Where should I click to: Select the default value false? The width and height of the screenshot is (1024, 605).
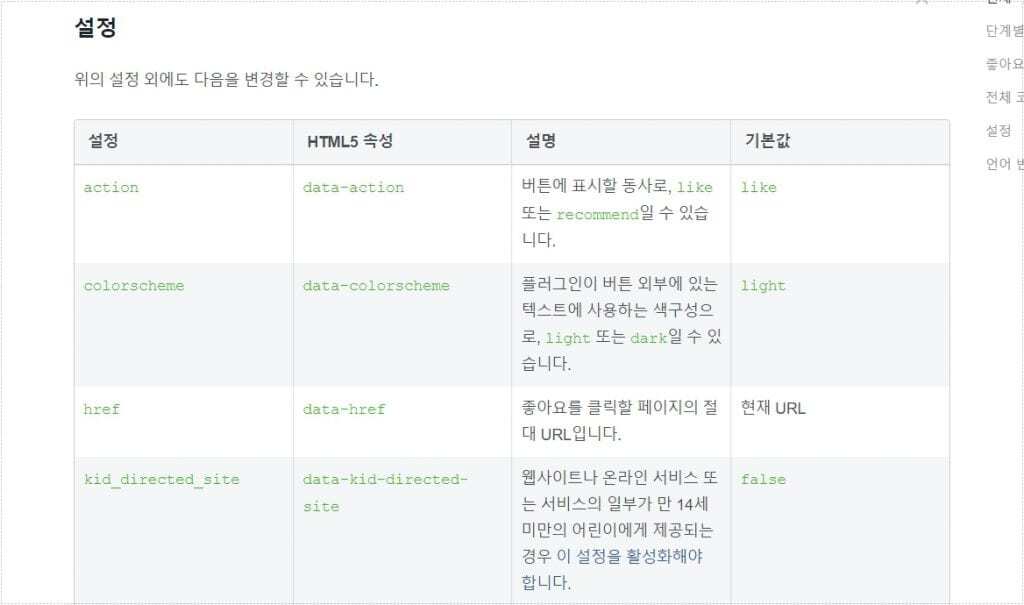[763, 480]
